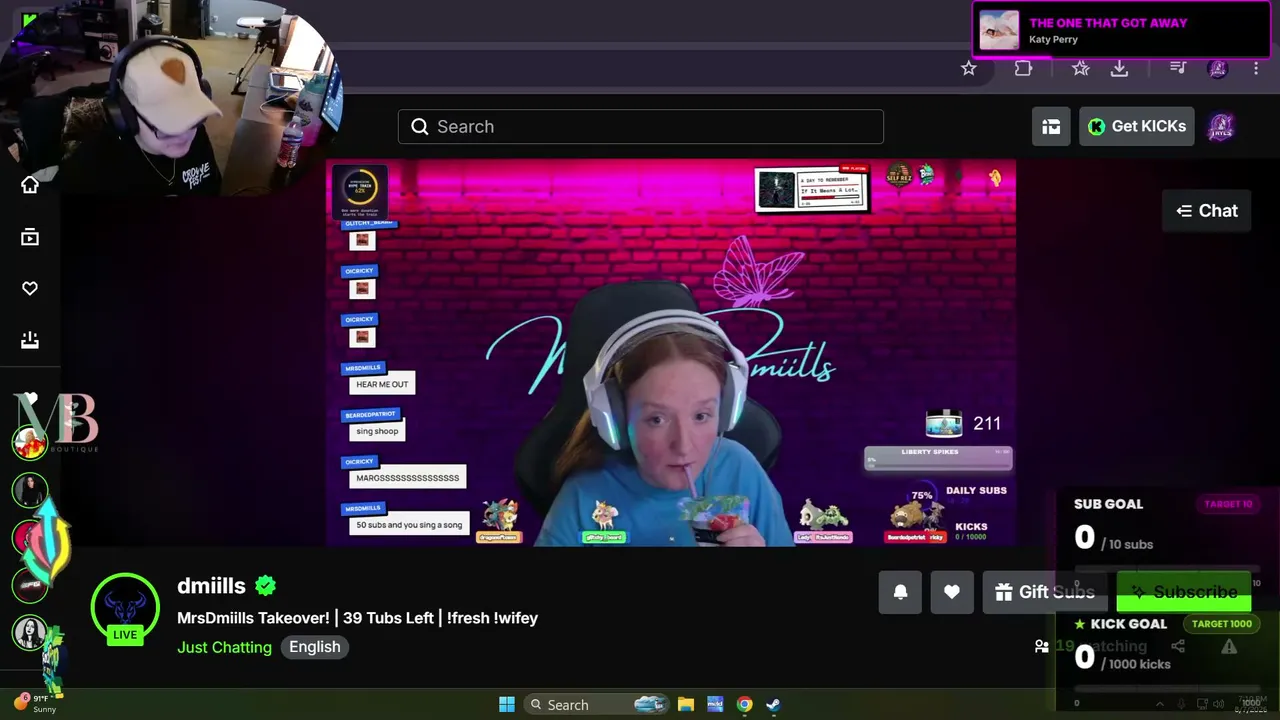Screen dimensions: 1280x720
Task: Click the Katy Perry album art thumbnail
Action: (x=999, y=30)
